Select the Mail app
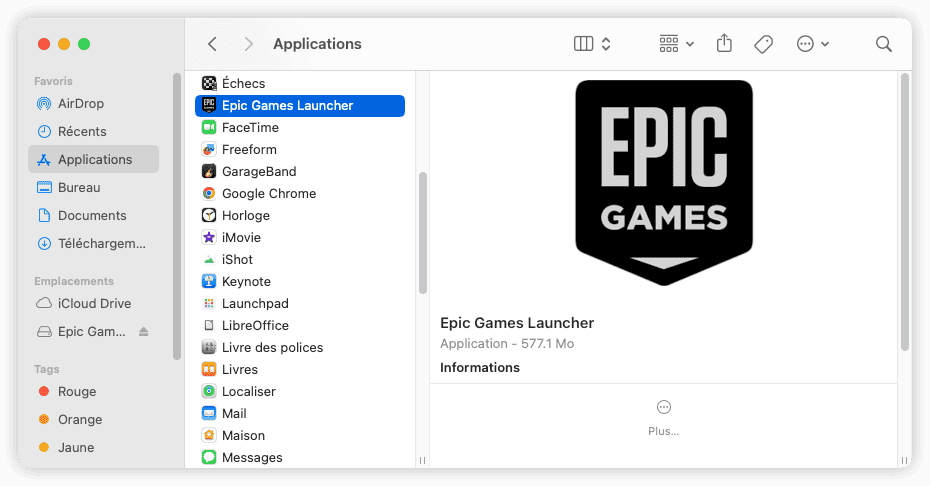Image resolution: width=930 pixels, height=486 pixels. [x=300, y=413]
